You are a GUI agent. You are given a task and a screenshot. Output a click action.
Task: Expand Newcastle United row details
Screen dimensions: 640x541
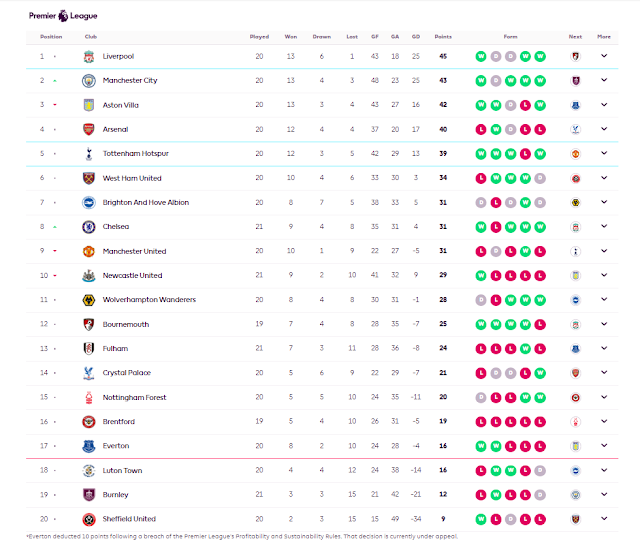[x=604, y=275]
